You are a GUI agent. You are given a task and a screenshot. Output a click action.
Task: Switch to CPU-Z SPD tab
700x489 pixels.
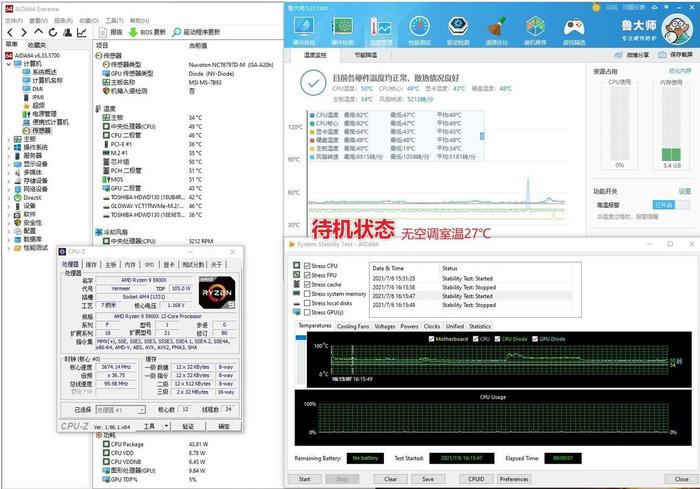[150, 265]
